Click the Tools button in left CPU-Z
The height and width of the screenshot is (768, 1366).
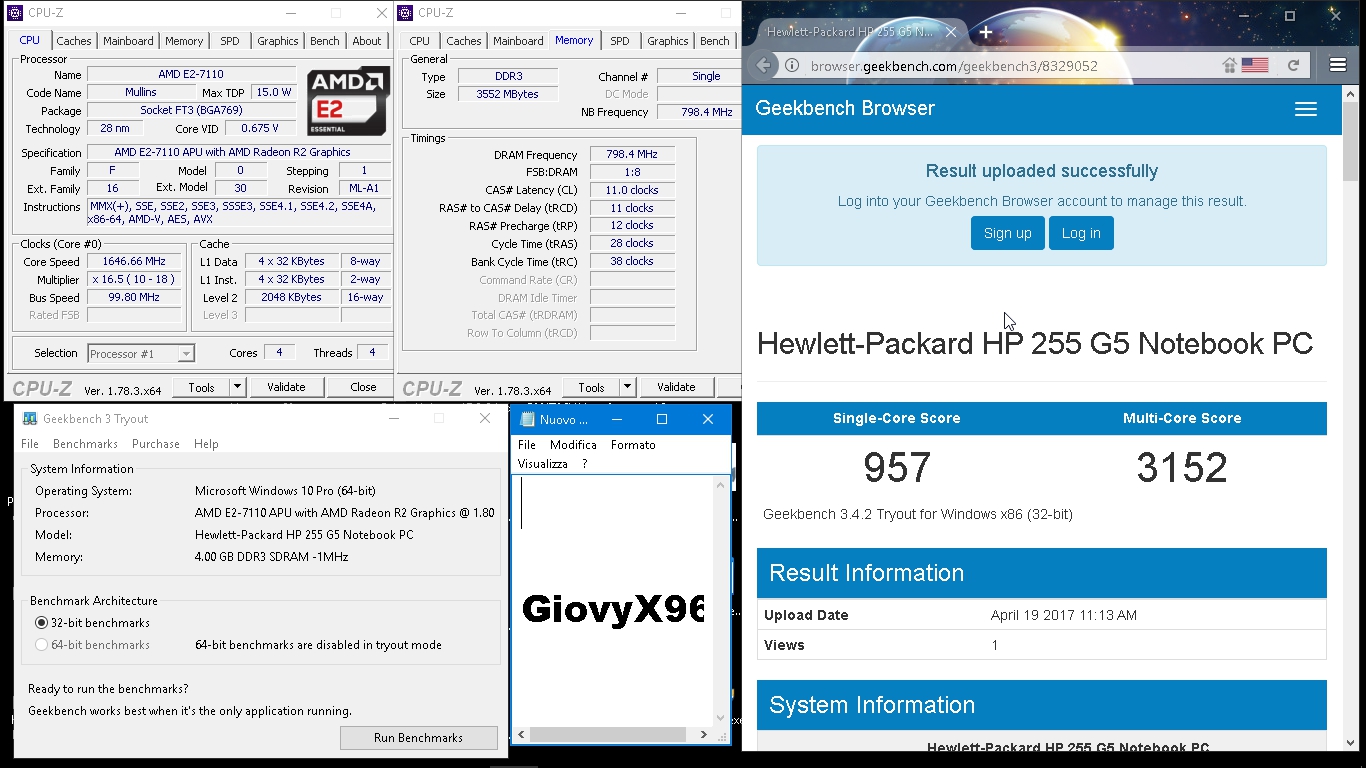(x=201, y=387)
